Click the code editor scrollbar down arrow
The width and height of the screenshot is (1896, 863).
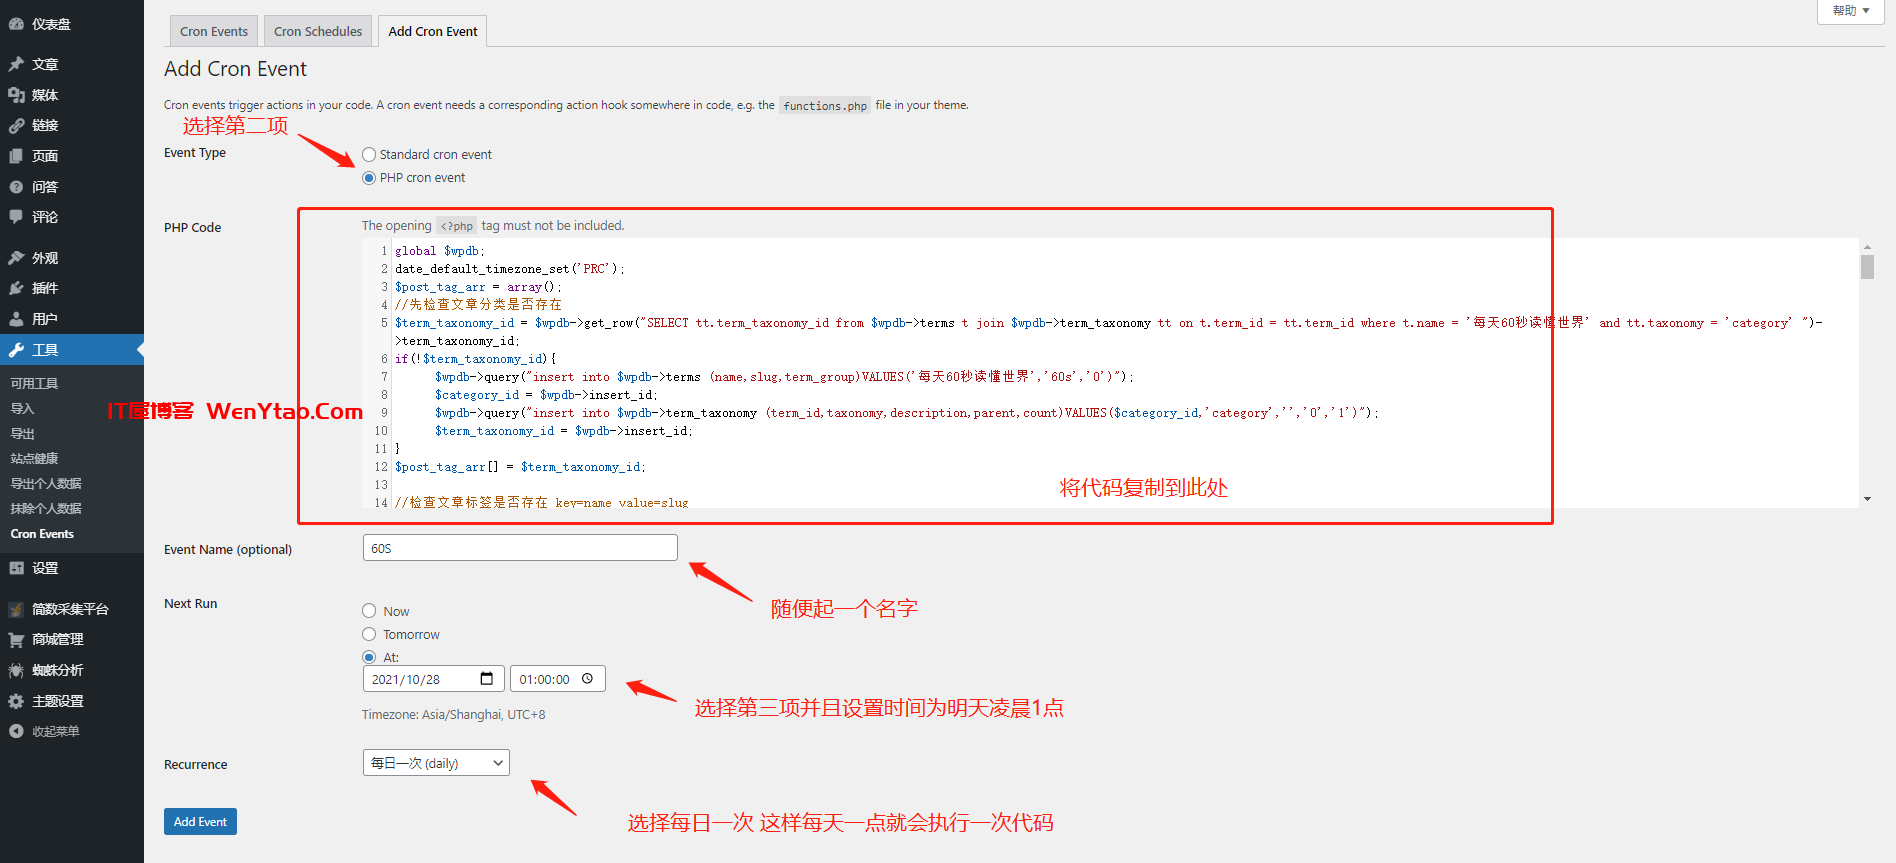(1867, 499)
